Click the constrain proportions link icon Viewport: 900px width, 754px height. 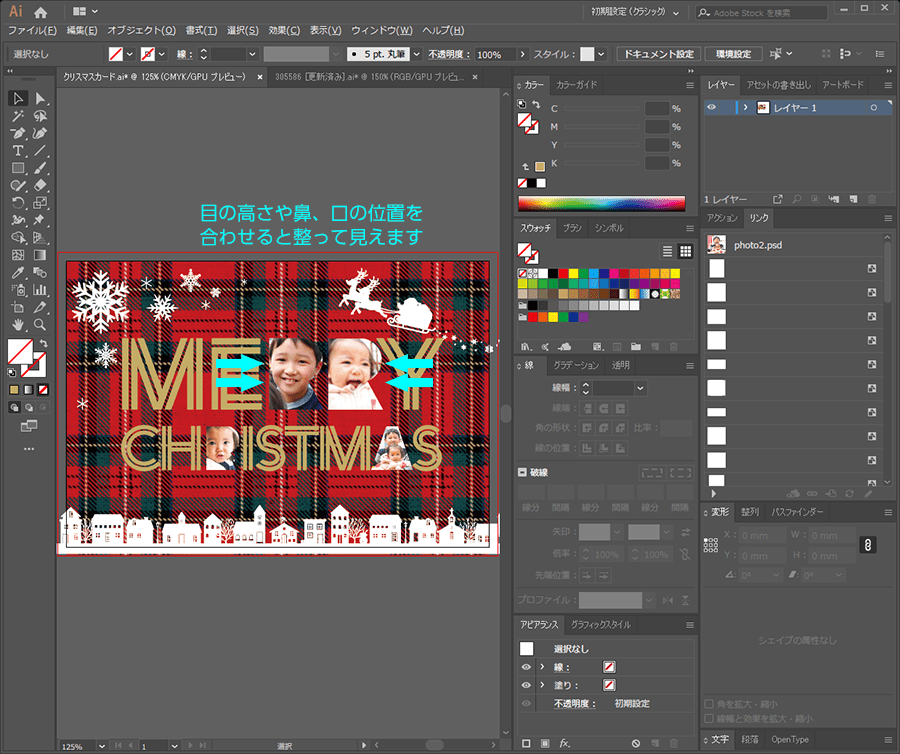click(870, 543)
